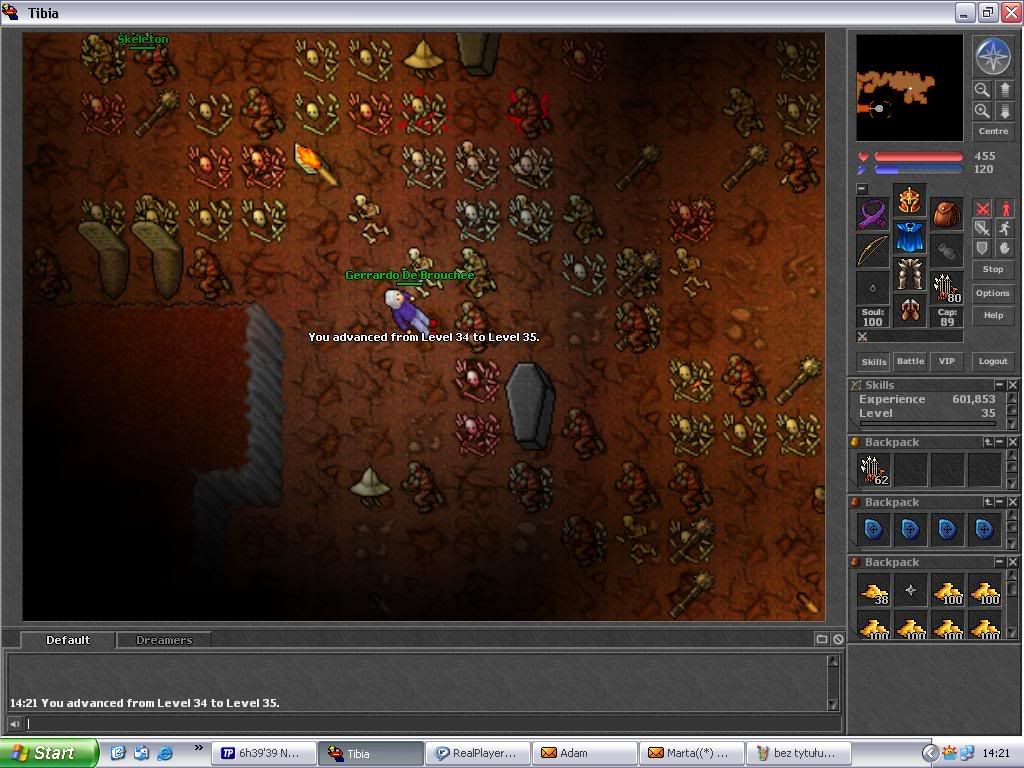Select the boots equipment slot
Viewport: 1024px width, 768px height.
[909, 310]
